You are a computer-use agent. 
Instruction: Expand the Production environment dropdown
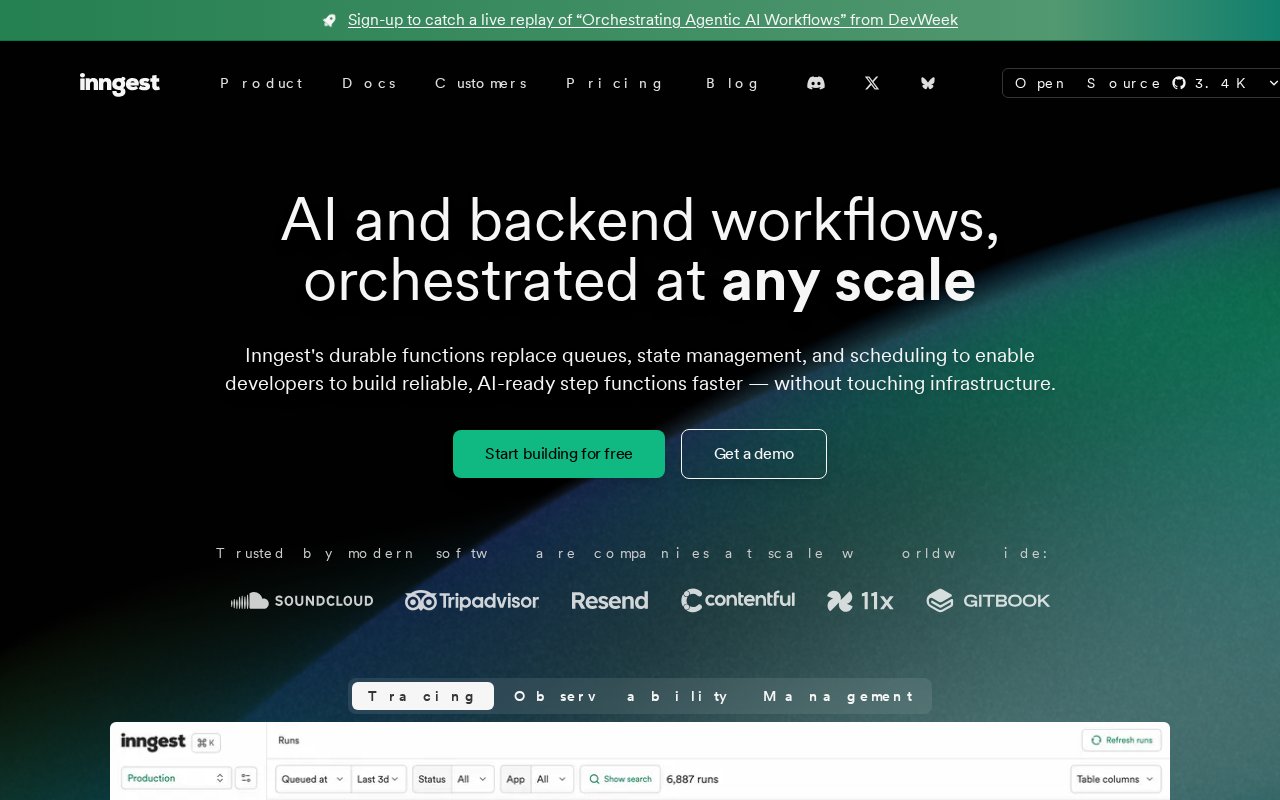tap(176, 778)
